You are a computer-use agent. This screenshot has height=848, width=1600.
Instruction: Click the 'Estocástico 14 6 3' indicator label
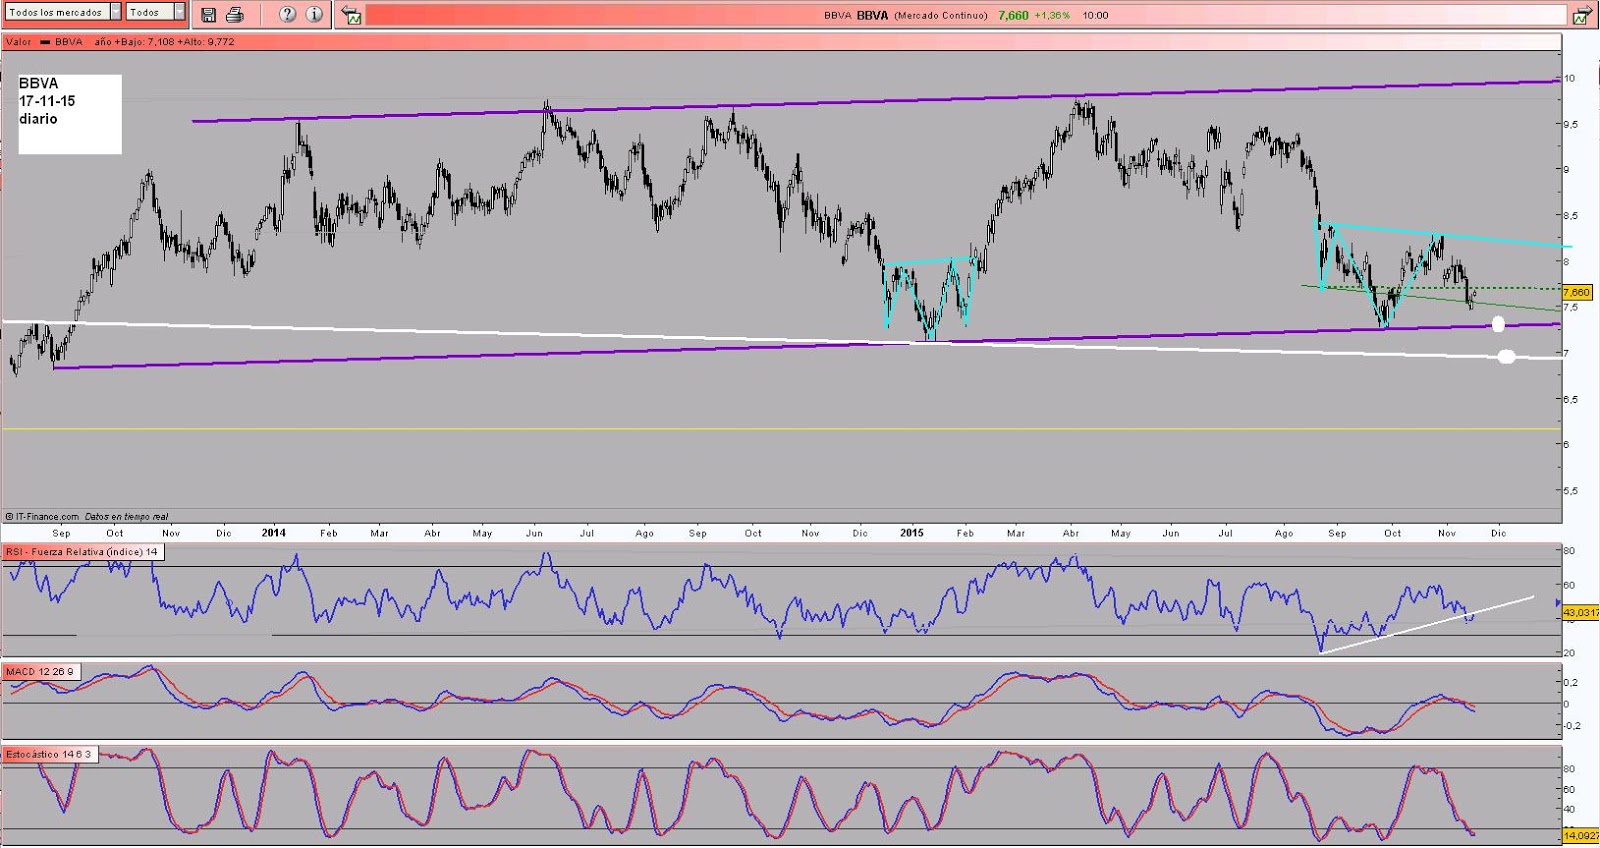pos(49,754)
